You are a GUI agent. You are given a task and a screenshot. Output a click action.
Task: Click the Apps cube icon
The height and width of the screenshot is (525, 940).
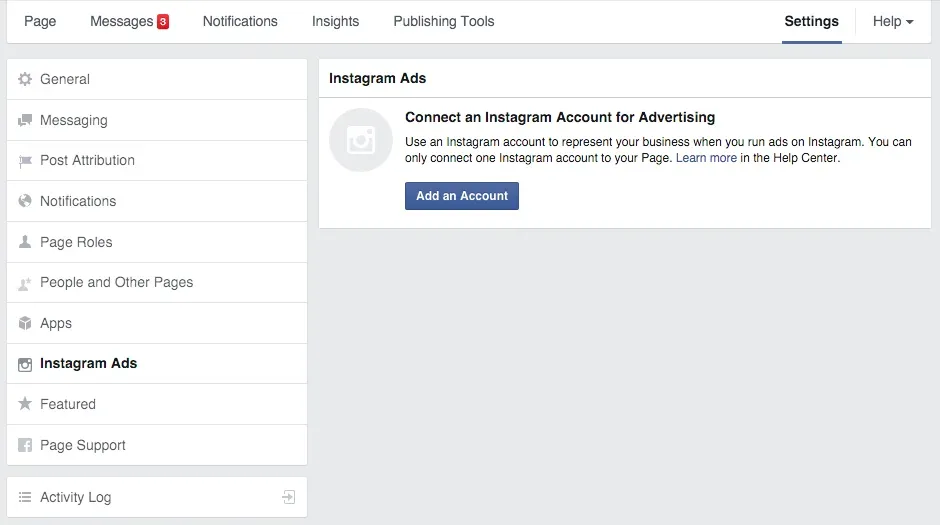coord(25,324)
